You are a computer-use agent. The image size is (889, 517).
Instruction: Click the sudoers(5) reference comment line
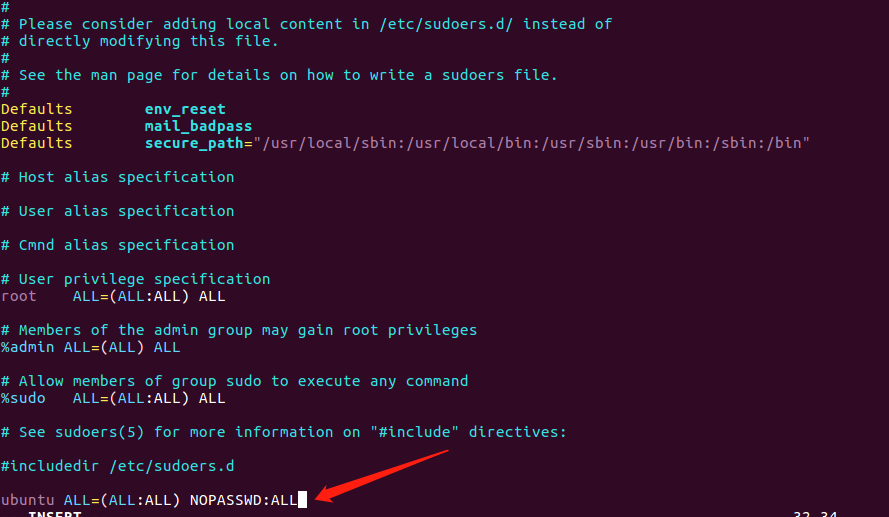(283, 432)
